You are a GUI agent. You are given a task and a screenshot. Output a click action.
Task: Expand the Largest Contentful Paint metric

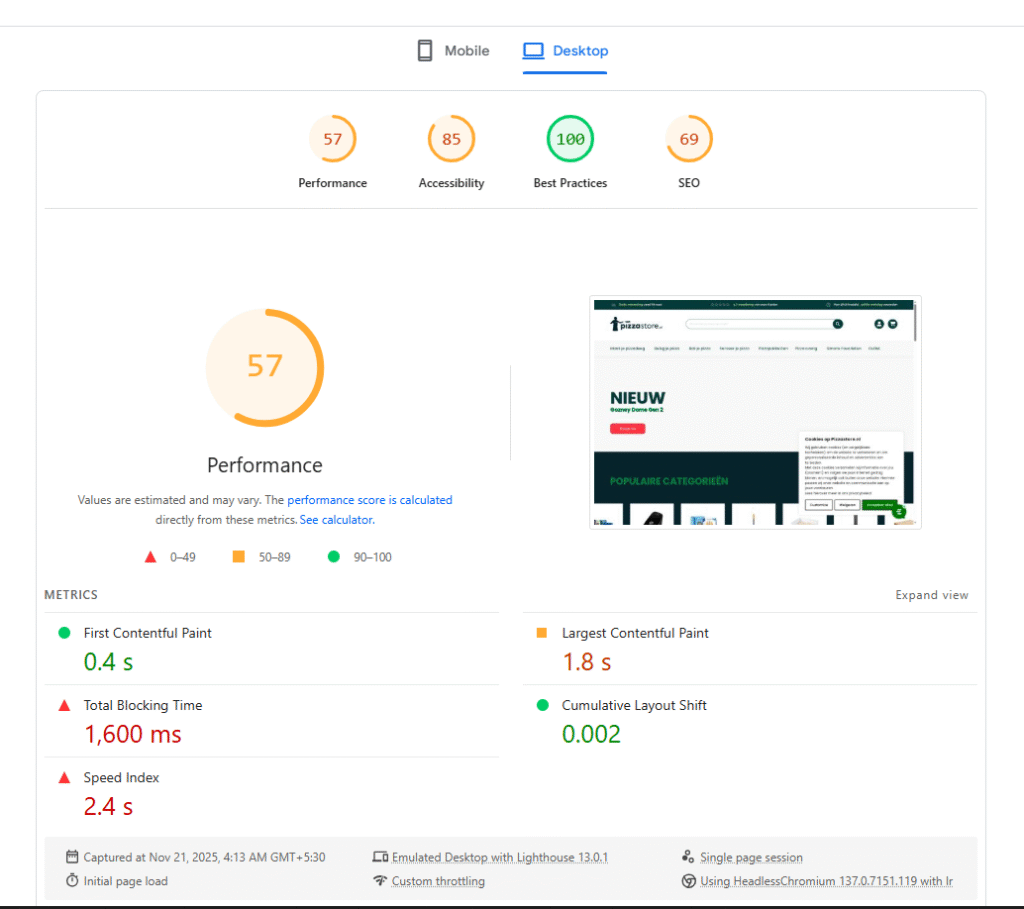pyautogui.click(x=634, y=633)
